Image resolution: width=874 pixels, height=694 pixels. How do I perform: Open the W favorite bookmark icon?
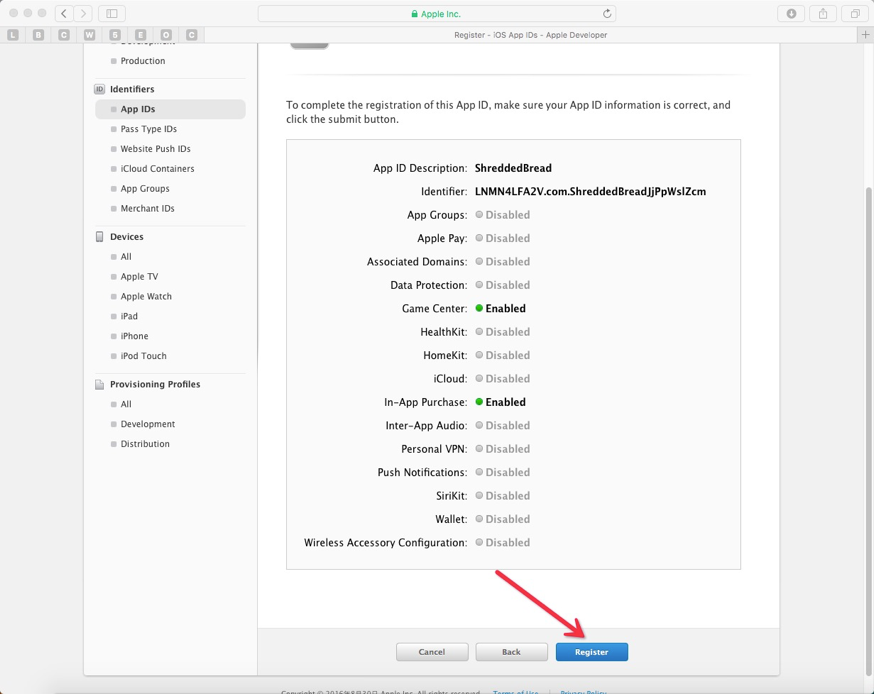(89, 35)
